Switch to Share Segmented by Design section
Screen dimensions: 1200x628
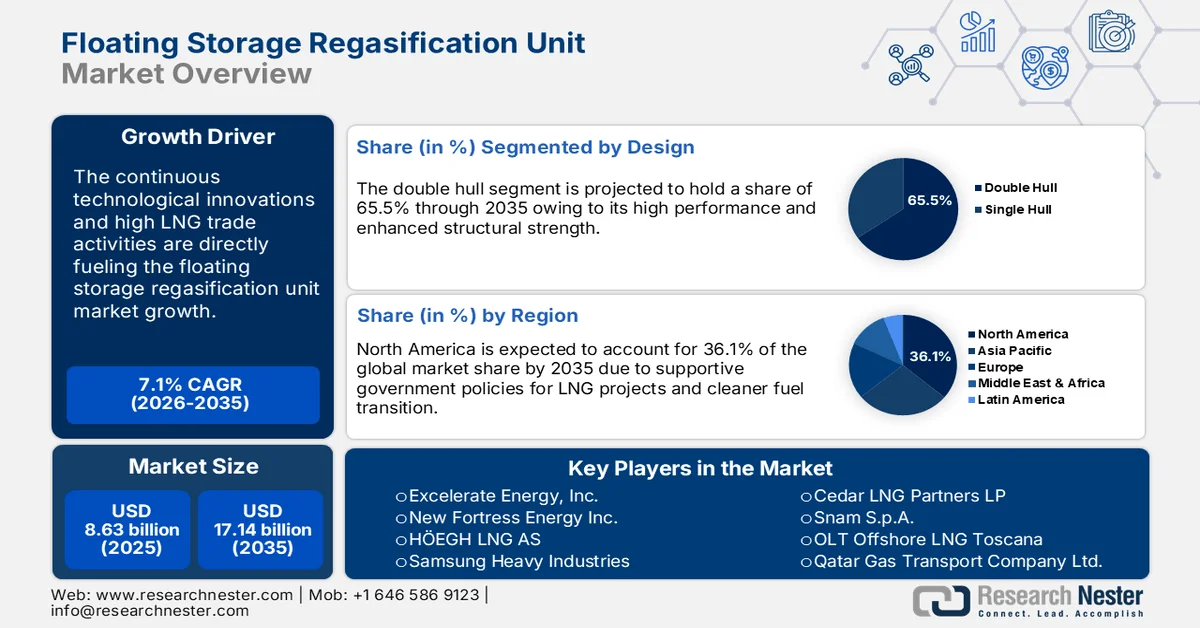pos(526,147)
